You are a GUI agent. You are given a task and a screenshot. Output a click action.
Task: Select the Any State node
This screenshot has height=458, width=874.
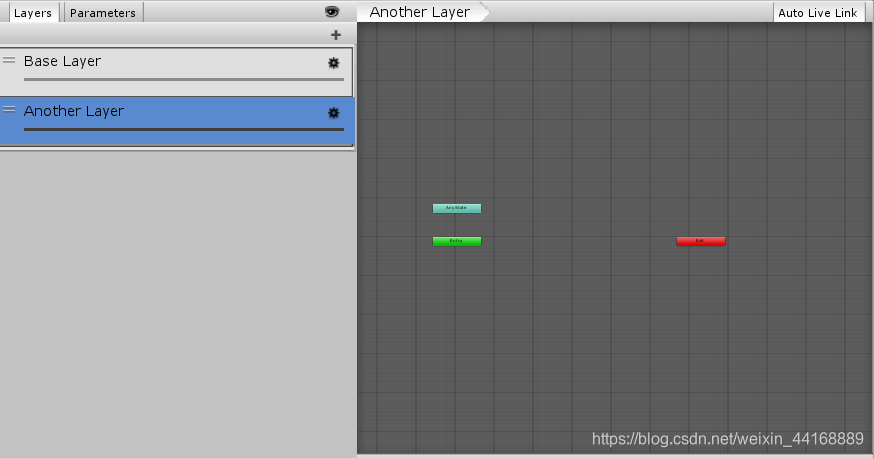click(457, 208)
